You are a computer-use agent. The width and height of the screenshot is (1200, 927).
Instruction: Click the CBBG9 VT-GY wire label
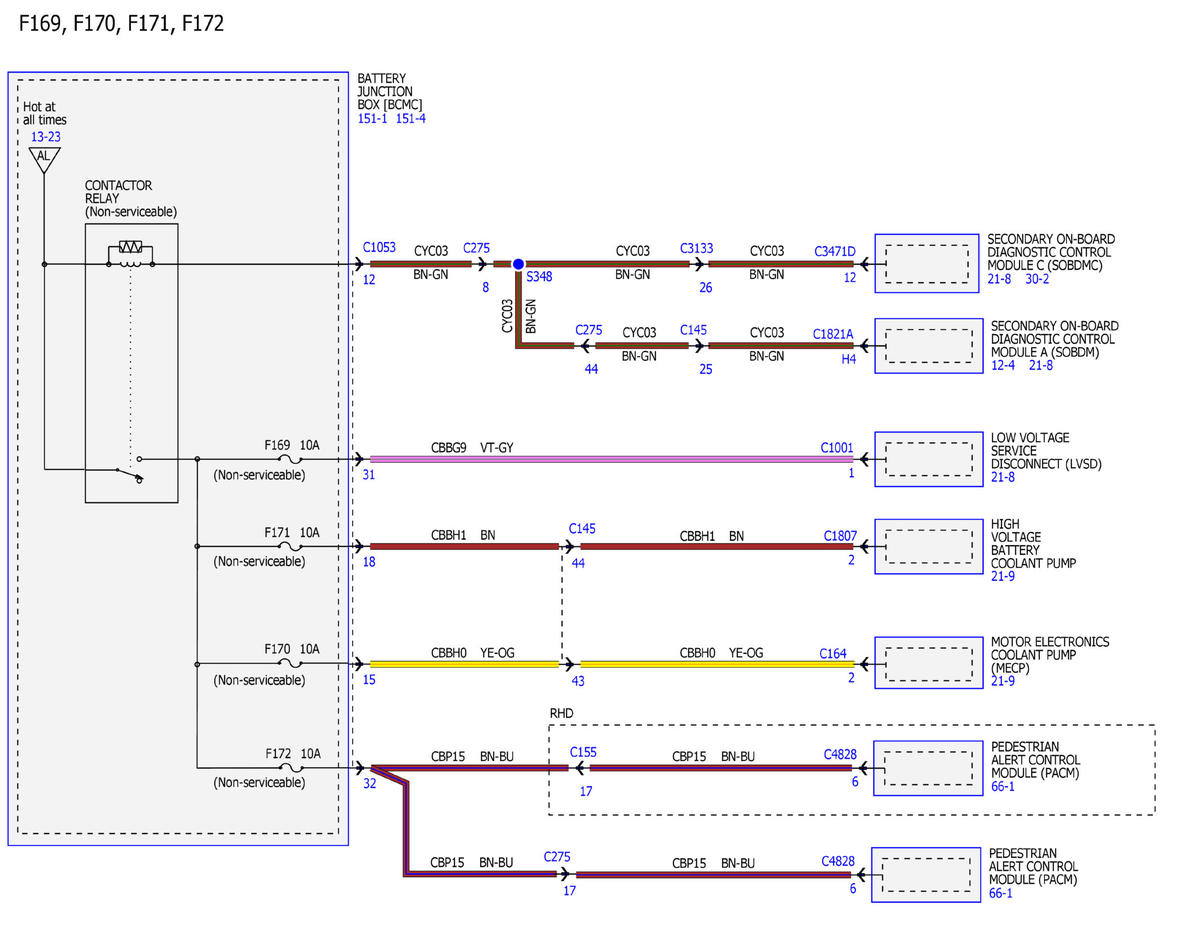tap(472, 448)
